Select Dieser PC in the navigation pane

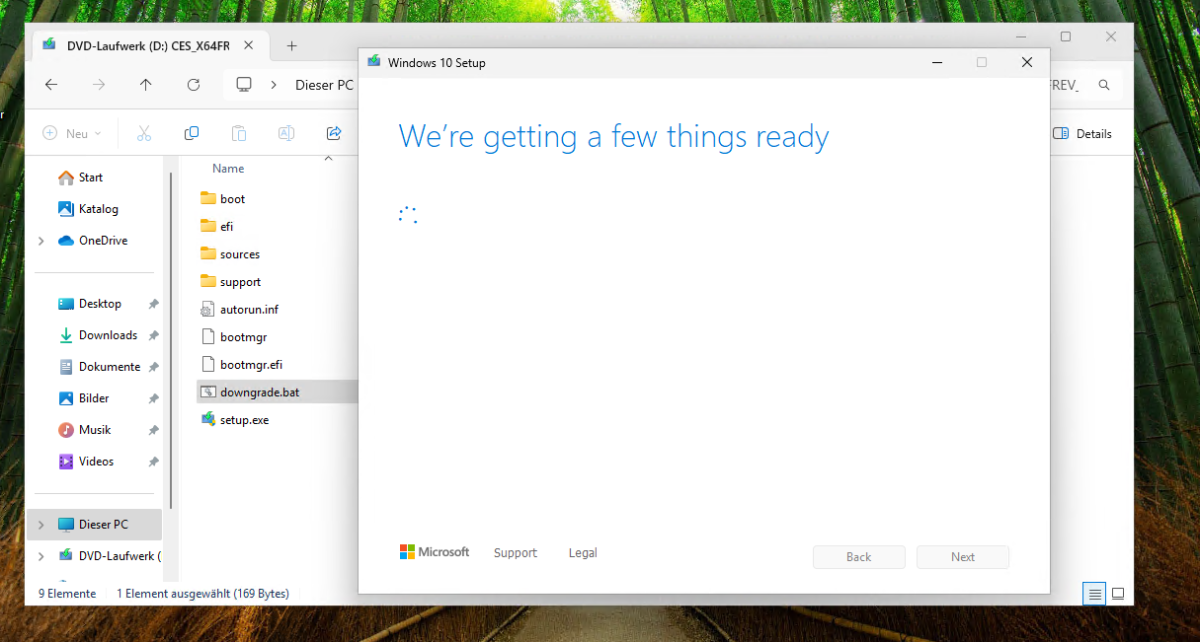pyautogui.click(x=103, y=524)
